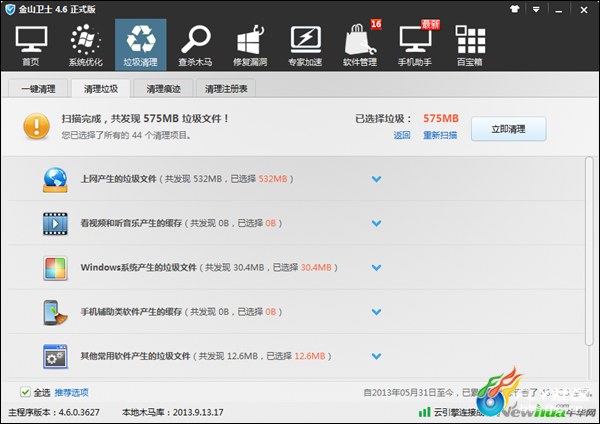Open 软件管理 shopping bag icon

pyautogui.click(x=360, y=45)
